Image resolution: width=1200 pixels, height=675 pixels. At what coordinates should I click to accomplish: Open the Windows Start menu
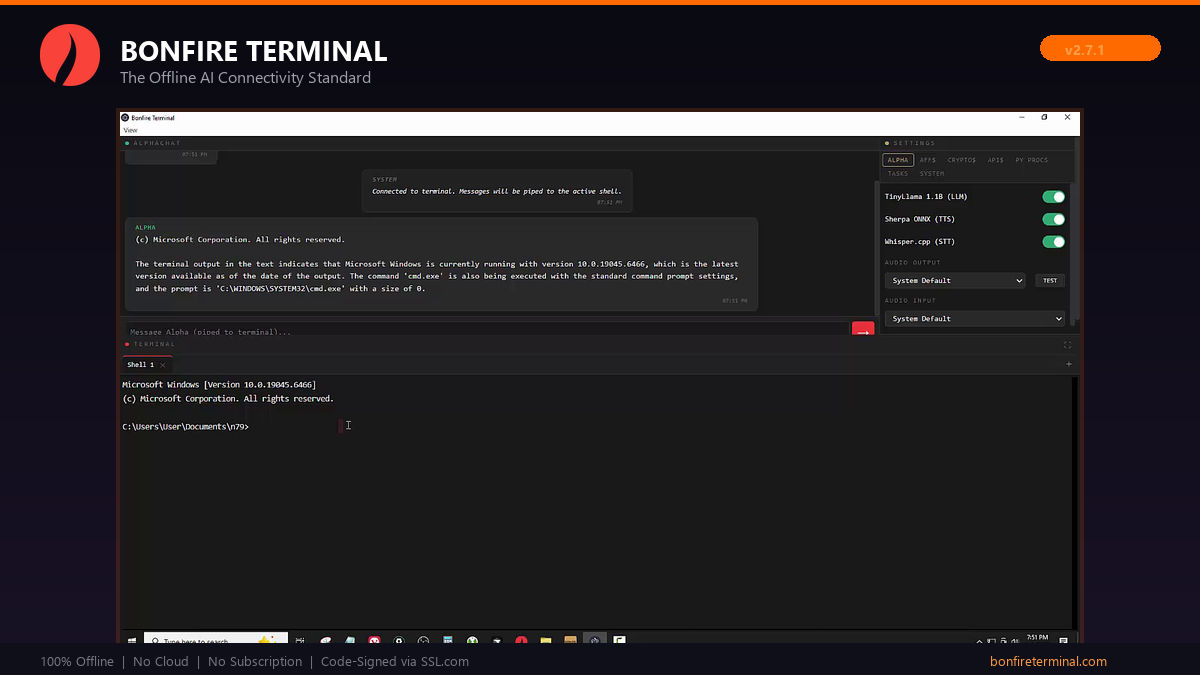131,640
